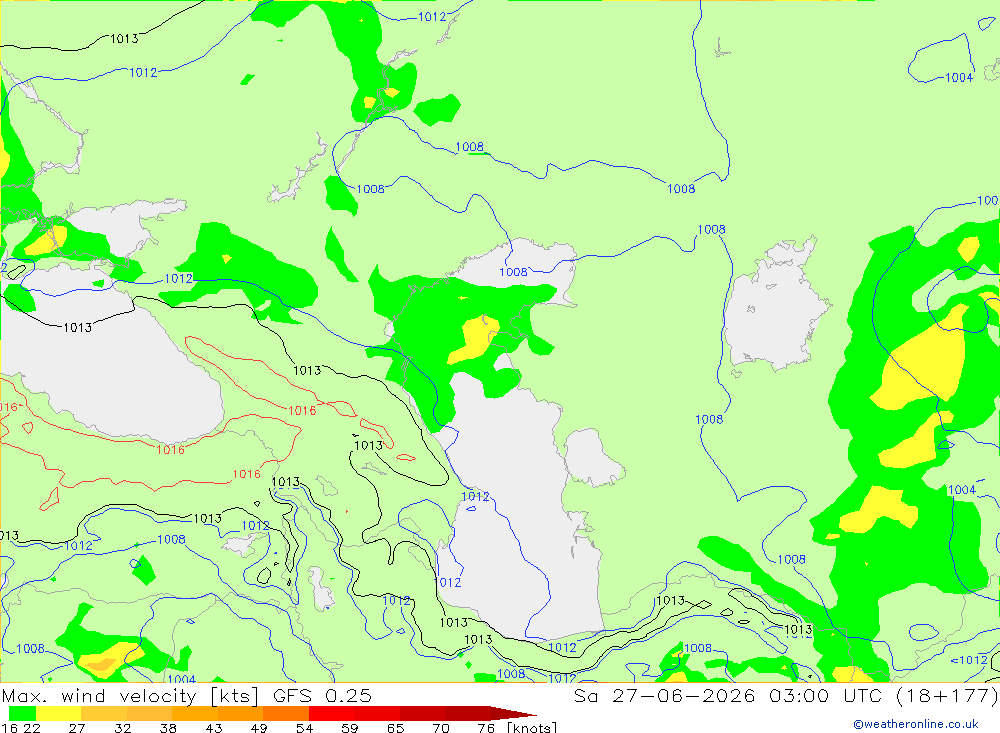Click the legend tick value "59"
Image resolution: width=1000 pixels, height=733 pixels.
[349, 728]
